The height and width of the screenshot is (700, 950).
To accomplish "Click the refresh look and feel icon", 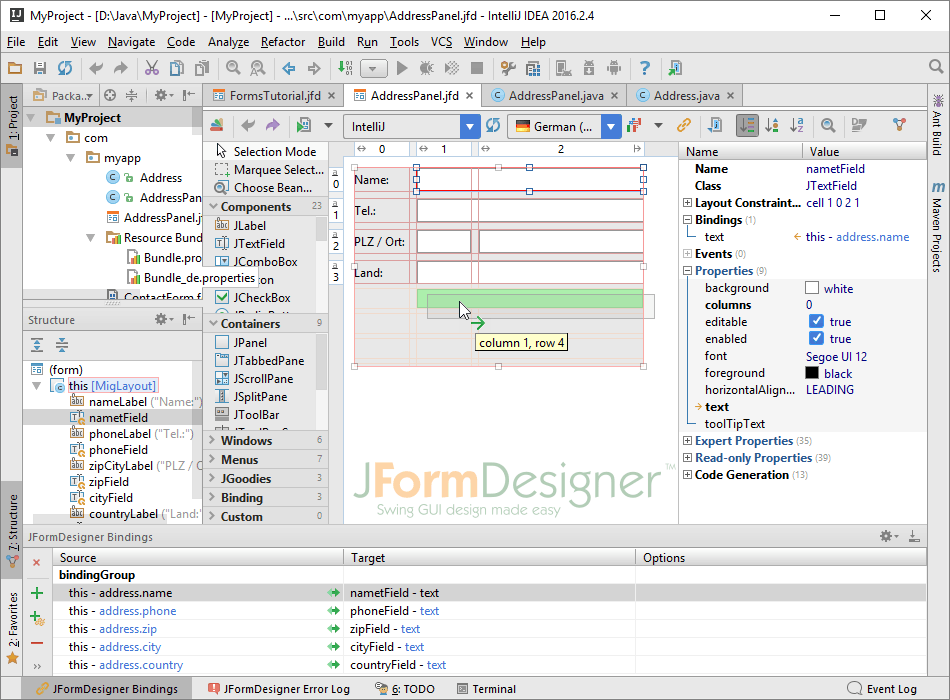I will pos(493,125).
